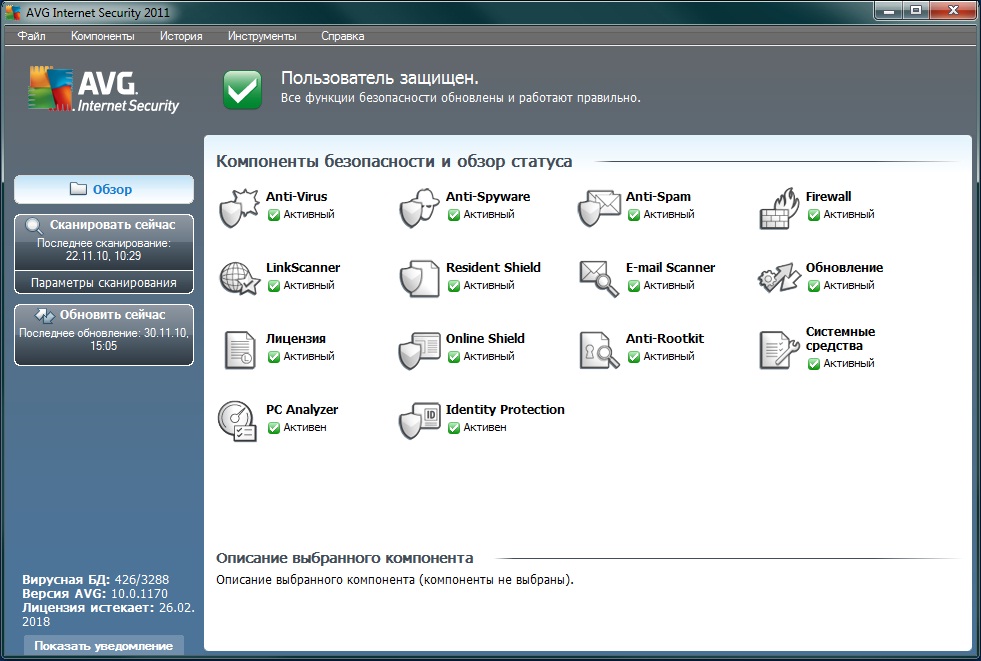Select the Resident Shield icon

pyautogui.click(x=419, y=278)
